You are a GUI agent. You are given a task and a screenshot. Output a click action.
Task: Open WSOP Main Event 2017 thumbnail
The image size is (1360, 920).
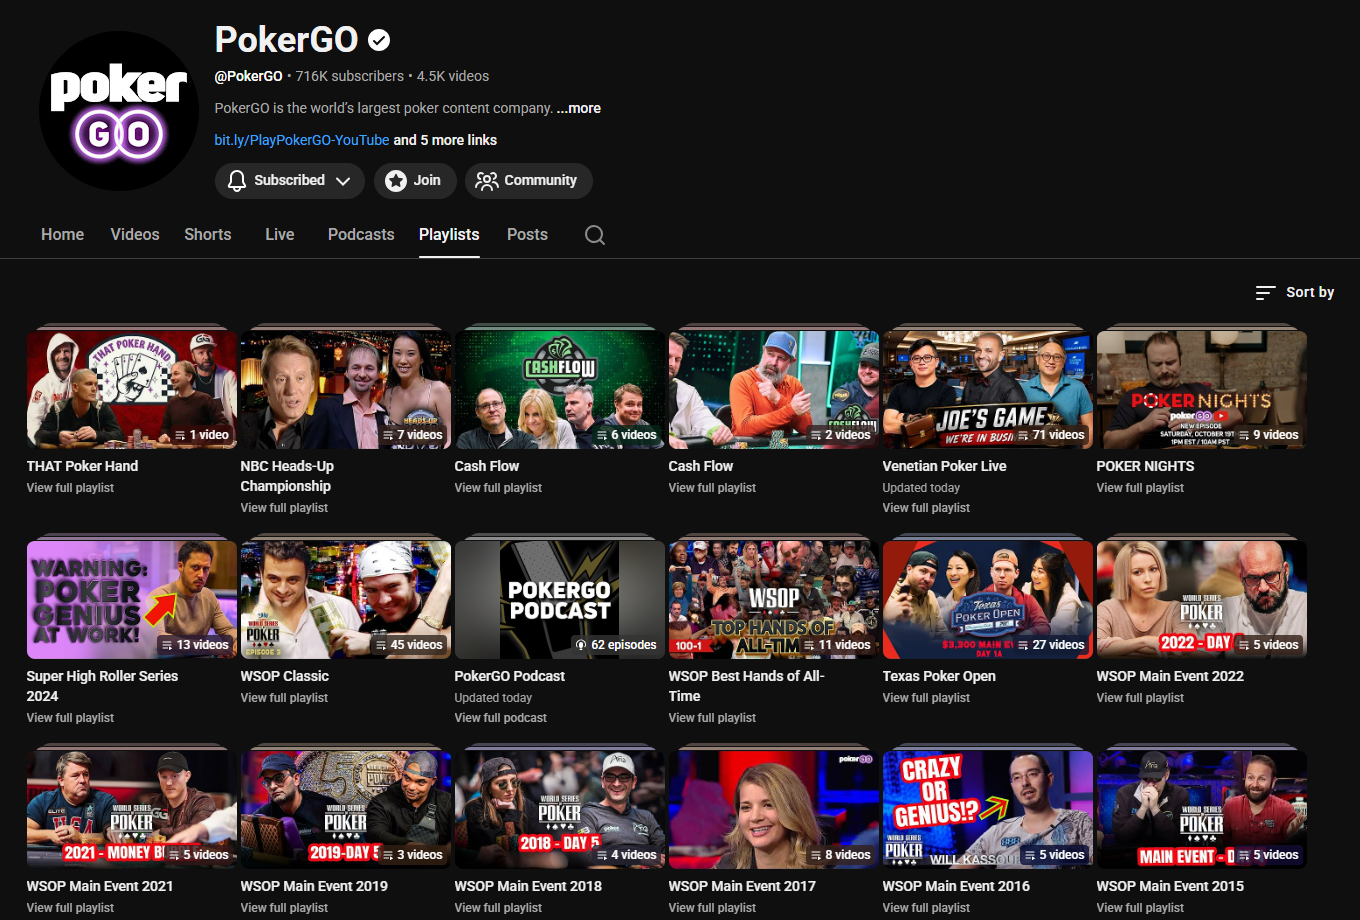click(774, 810)
